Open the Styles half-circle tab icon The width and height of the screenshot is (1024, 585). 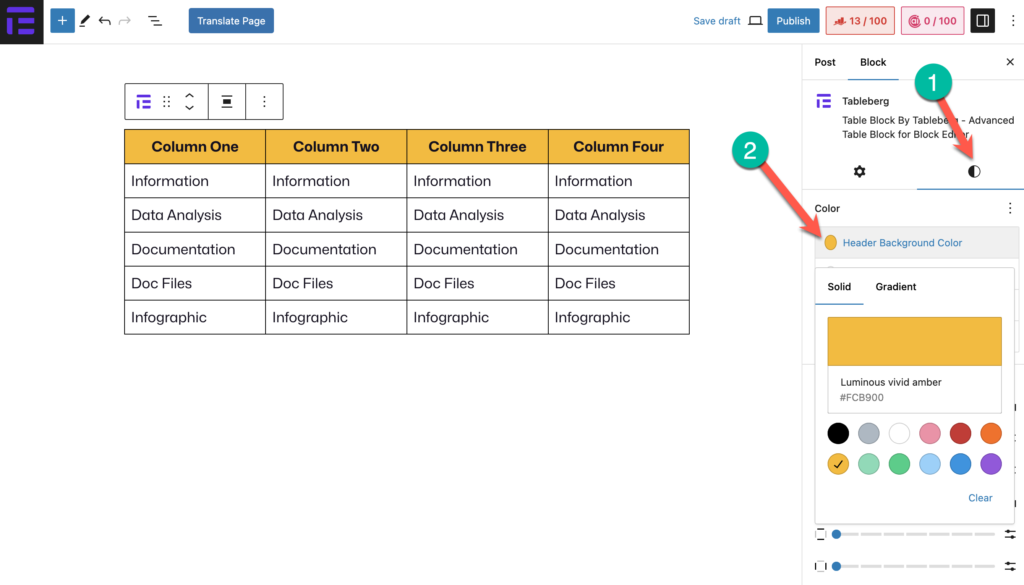pyautogui.click(x=974, y=172)
